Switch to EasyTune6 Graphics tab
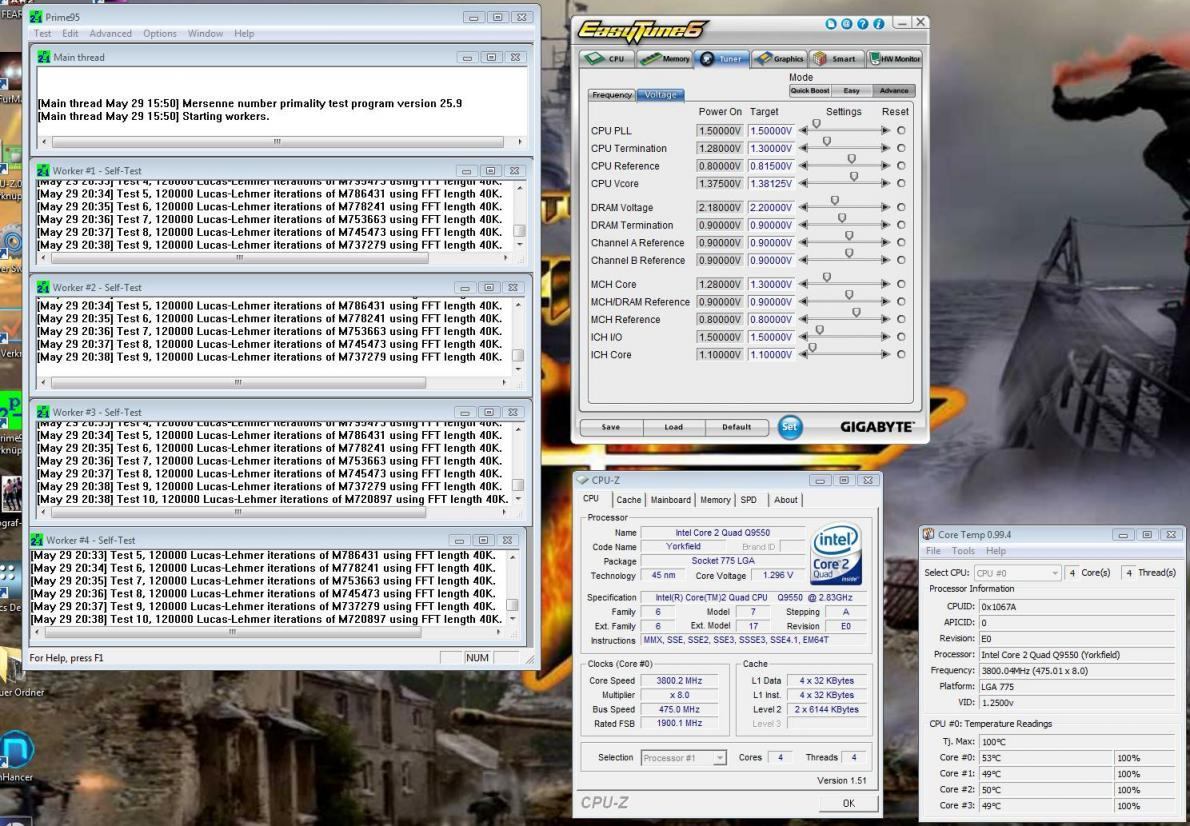Image resolution: width=1190 pixels, height=826 pixels. click(779, 58)
